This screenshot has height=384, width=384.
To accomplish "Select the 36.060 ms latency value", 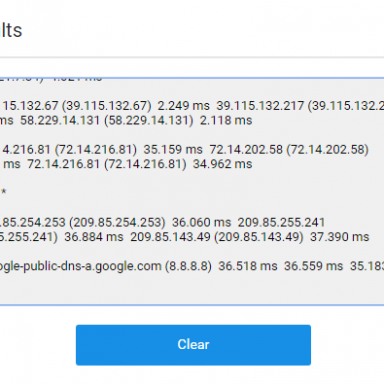I will tap(201, 222).
